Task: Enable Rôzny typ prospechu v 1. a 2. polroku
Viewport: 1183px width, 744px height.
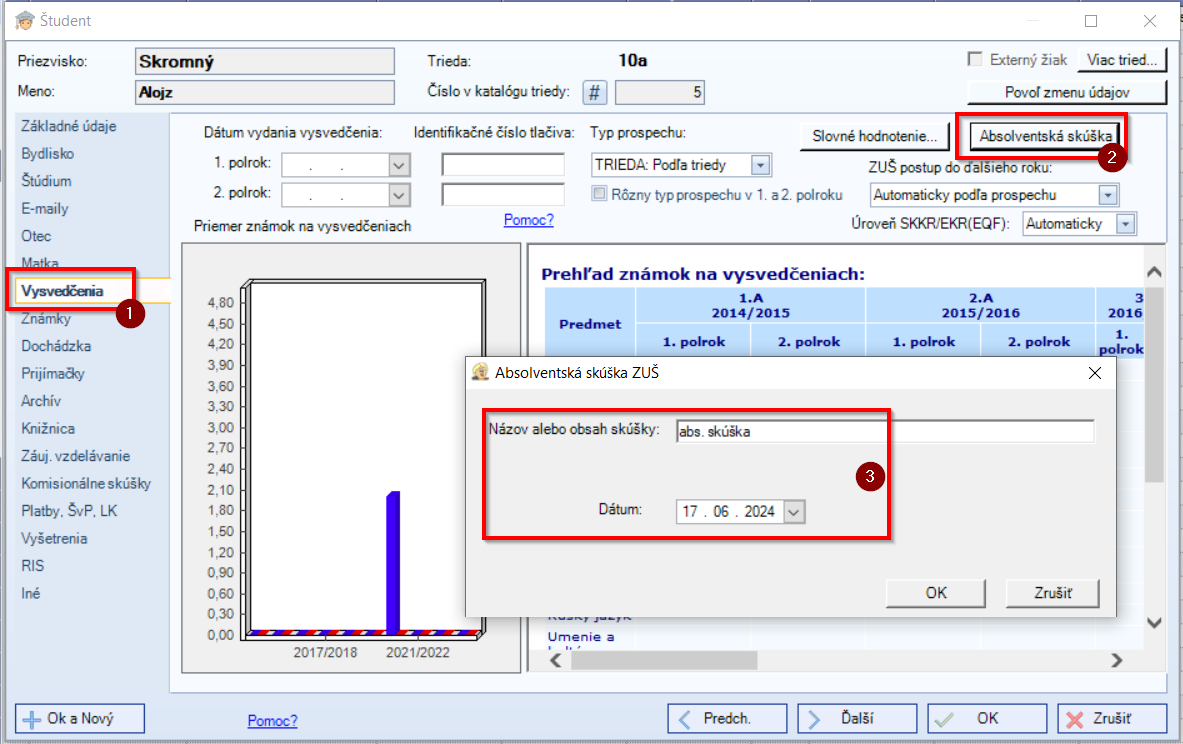Action: click(599, 194)
